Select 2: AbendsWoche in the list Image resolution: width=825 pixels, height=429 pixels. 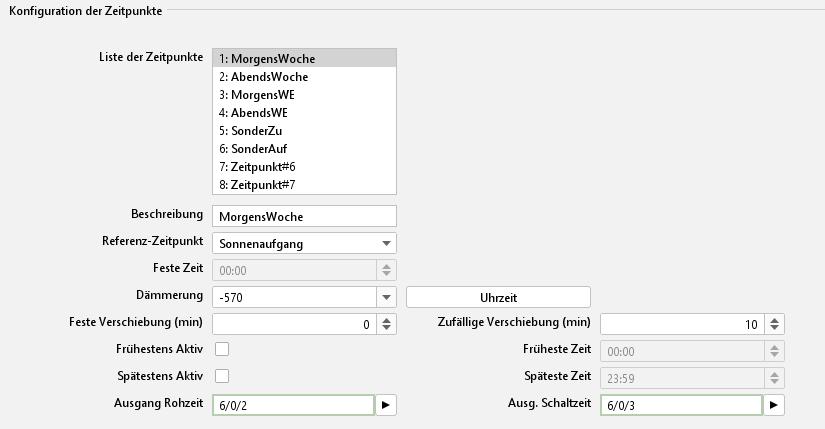(263, 77)
